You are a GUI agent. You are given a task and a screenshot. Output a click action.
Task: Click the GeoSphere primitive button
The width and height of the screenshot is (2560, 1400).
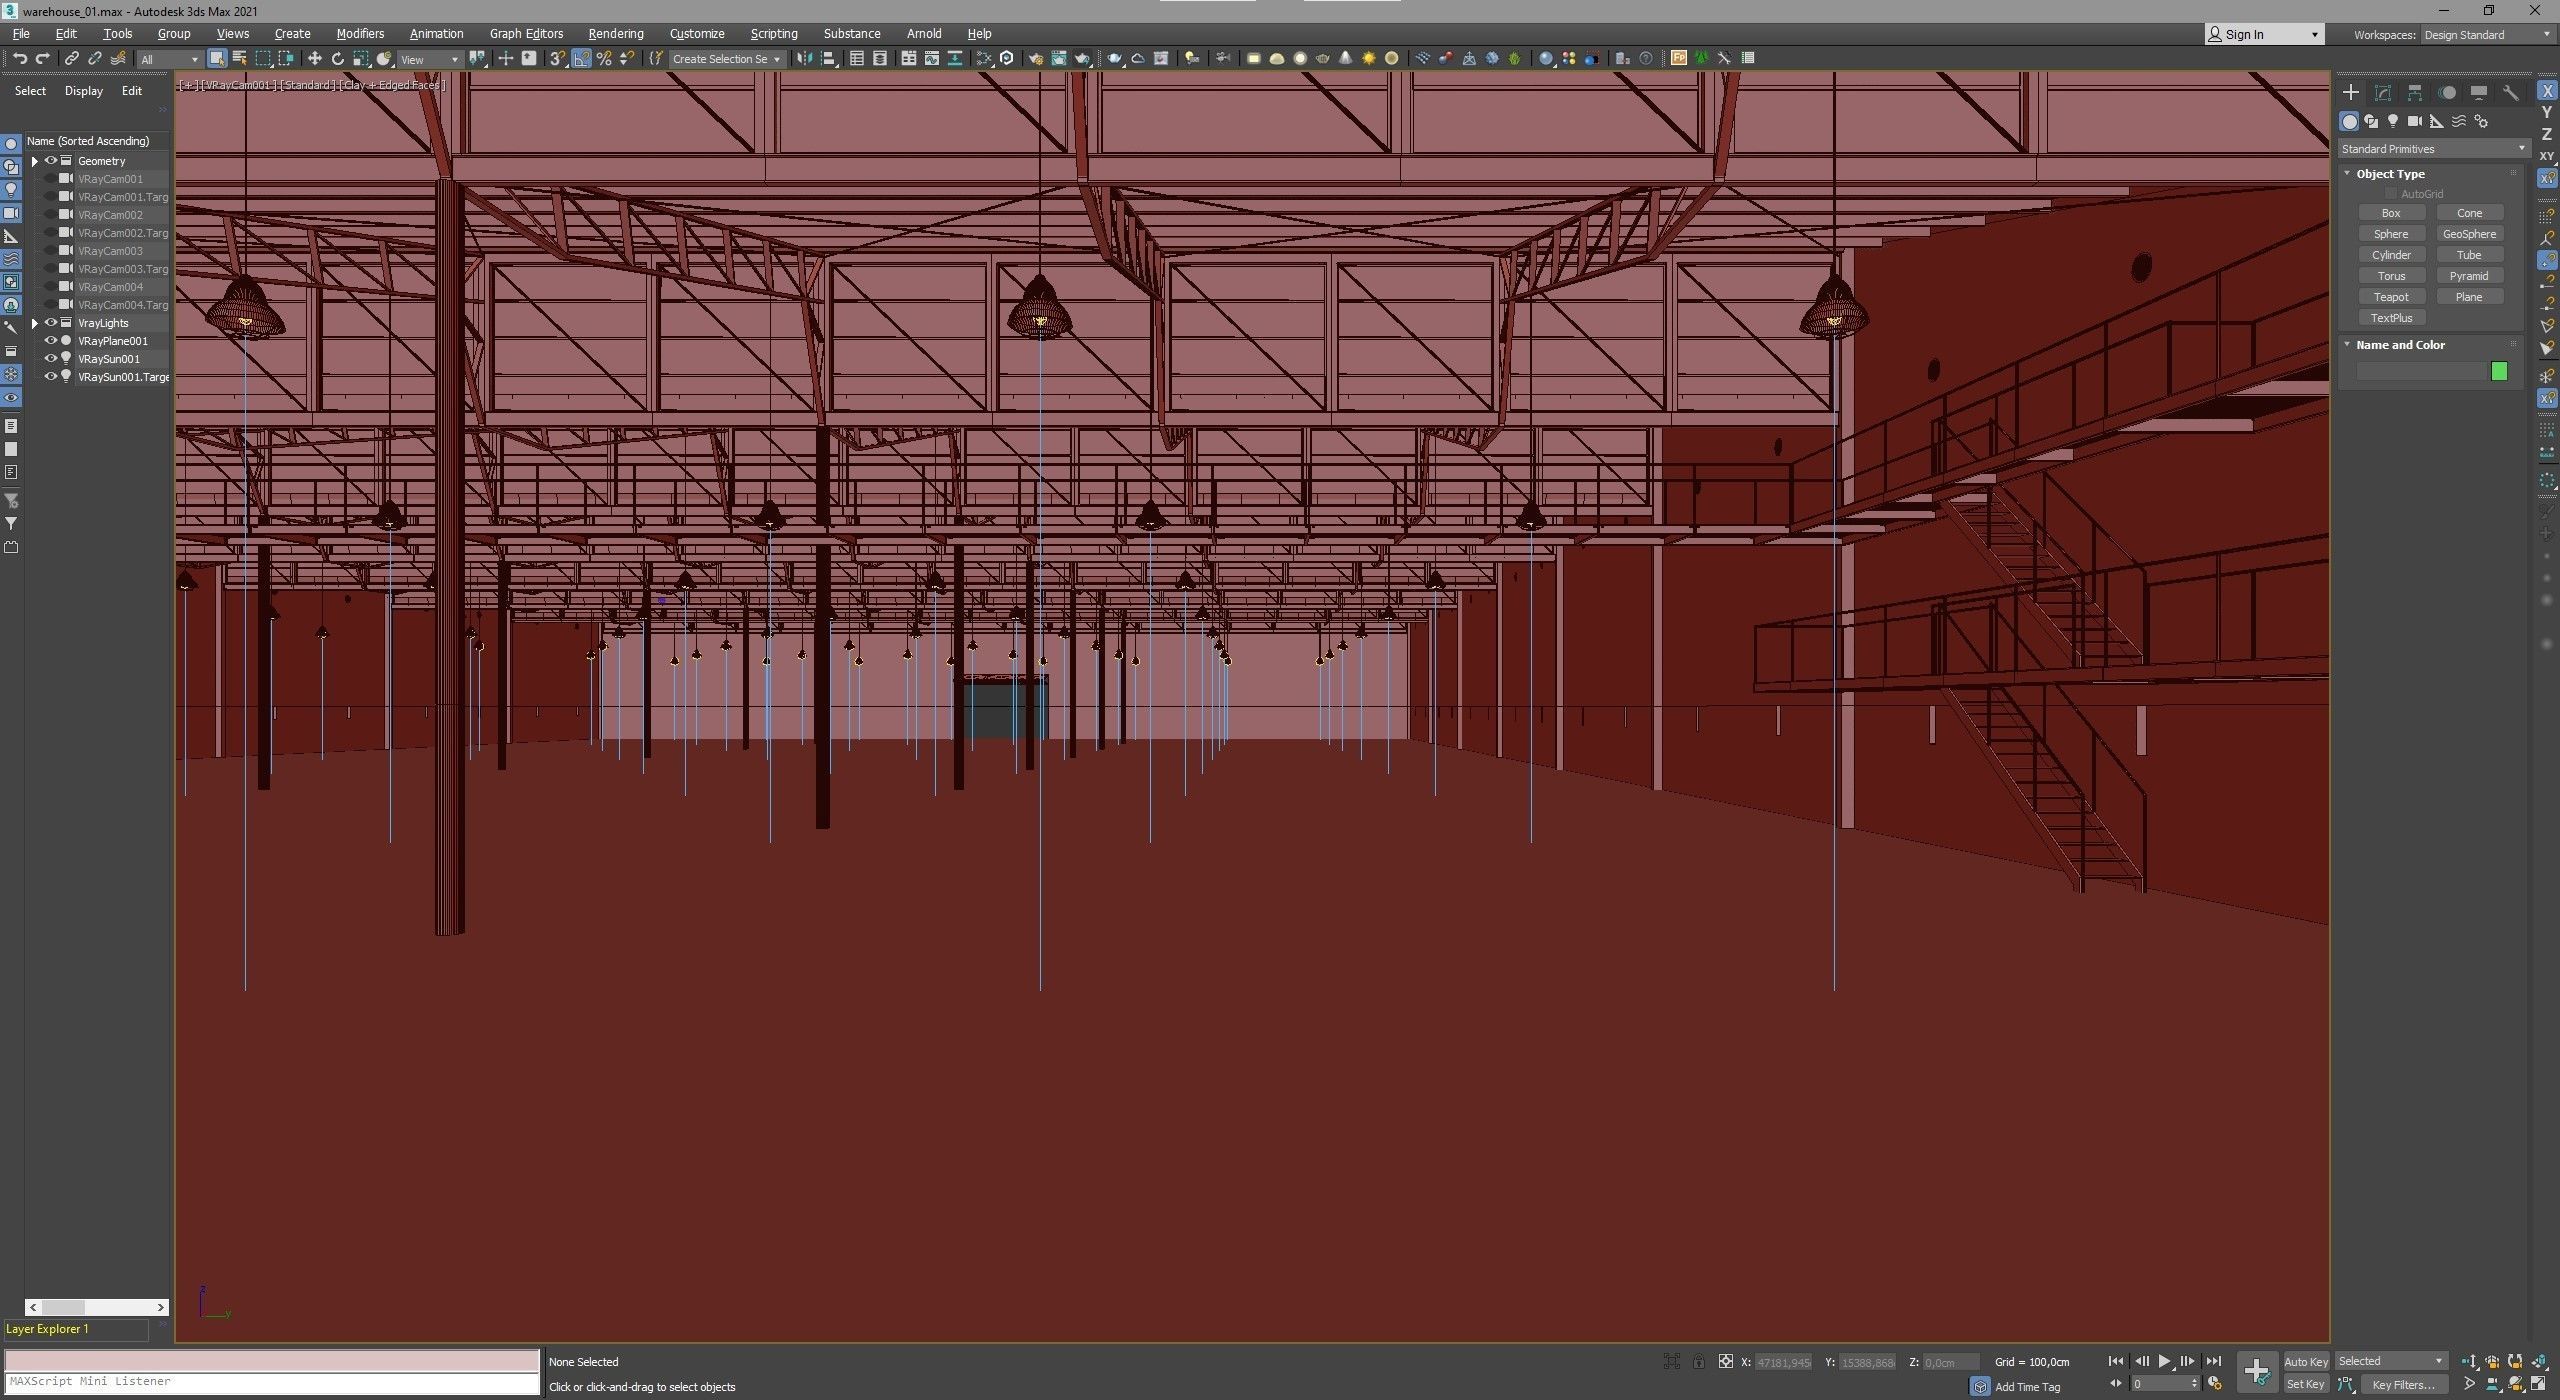click(x=2469, y=234)
